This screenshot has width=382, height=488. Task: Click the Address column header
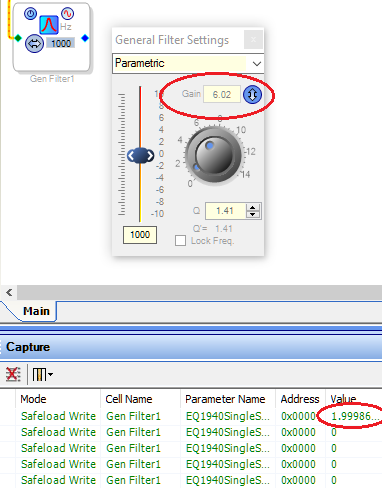tap(300, 399)
